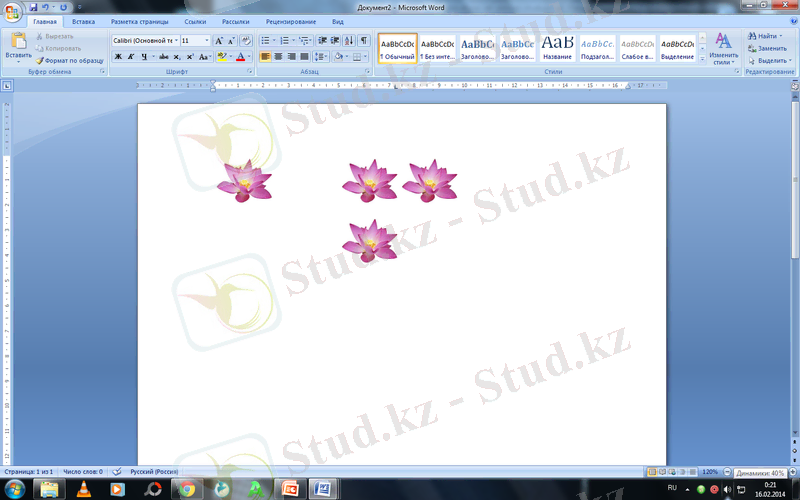The width and height of the screenshot is (800, 500).
Task: Toggle italic formatting (К)
Action: (131, 57)
